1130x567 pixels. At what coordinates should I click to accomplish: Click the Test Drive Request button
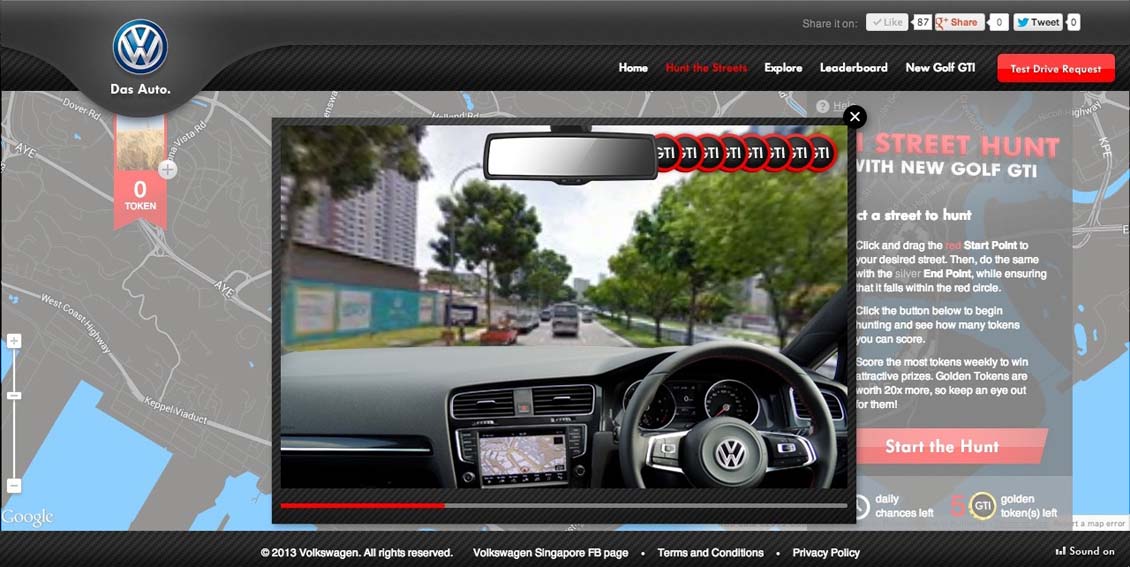click(1056, 68)
